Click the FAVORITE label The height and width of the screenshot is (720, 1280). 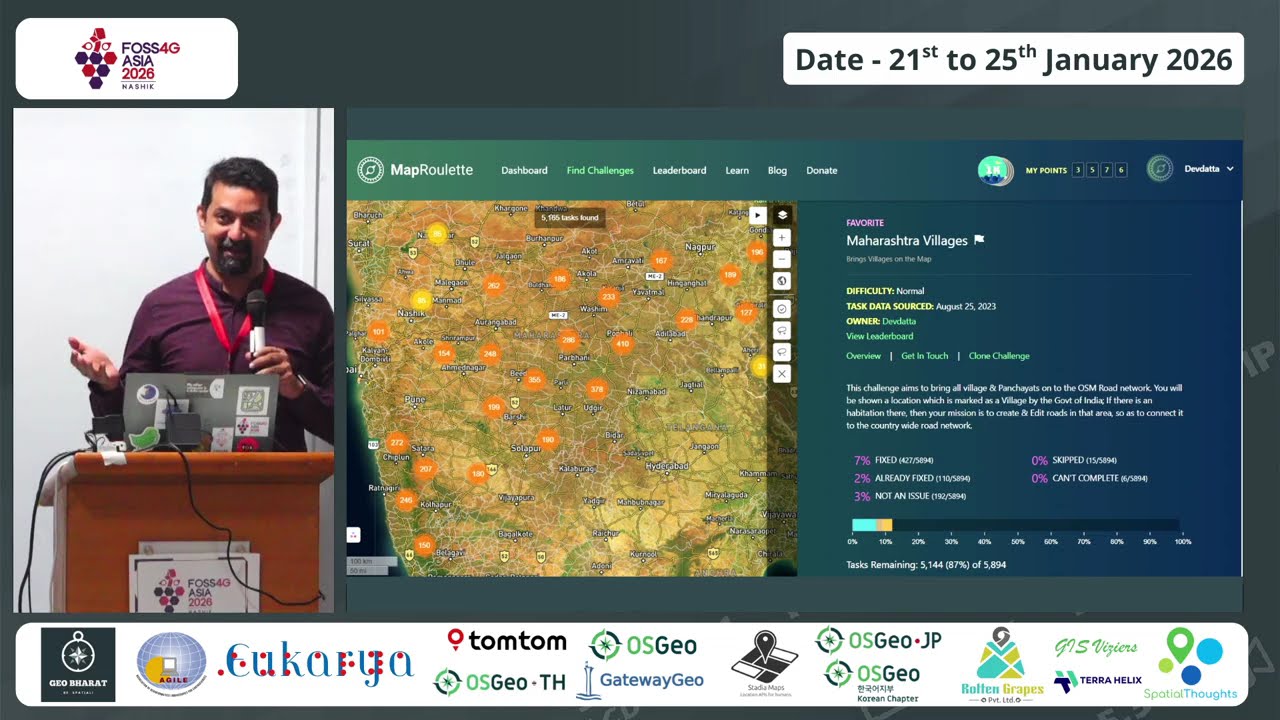pyautogui.click(x=865, y=223)
